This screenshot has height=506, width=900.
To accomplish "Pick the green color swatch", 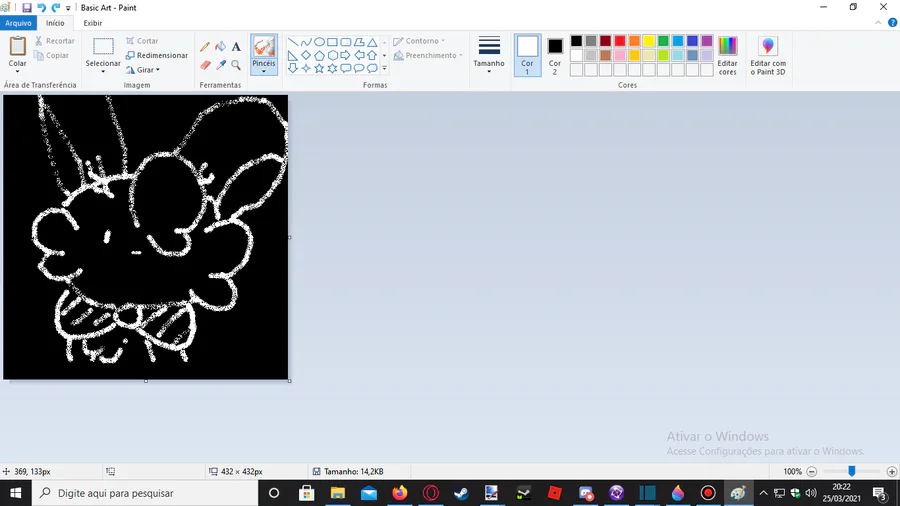I will point(663,41).
